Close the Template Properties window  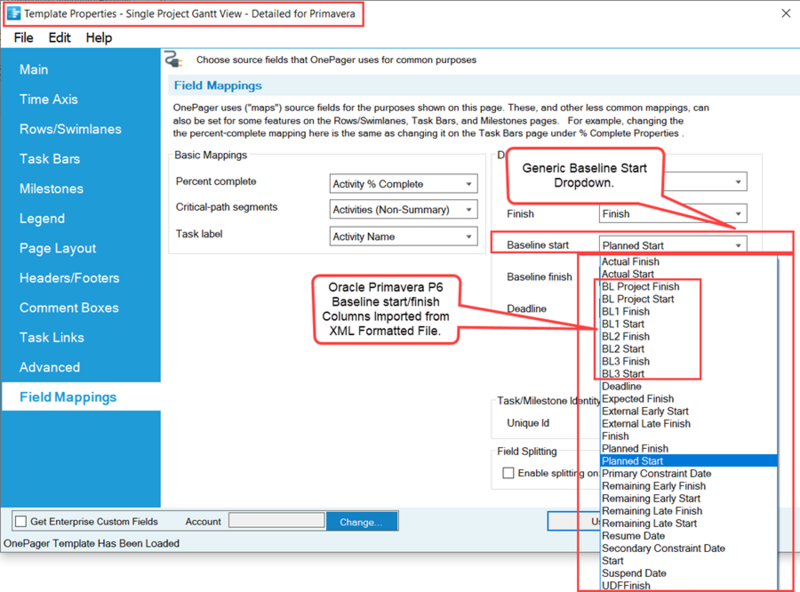[786, 13]
